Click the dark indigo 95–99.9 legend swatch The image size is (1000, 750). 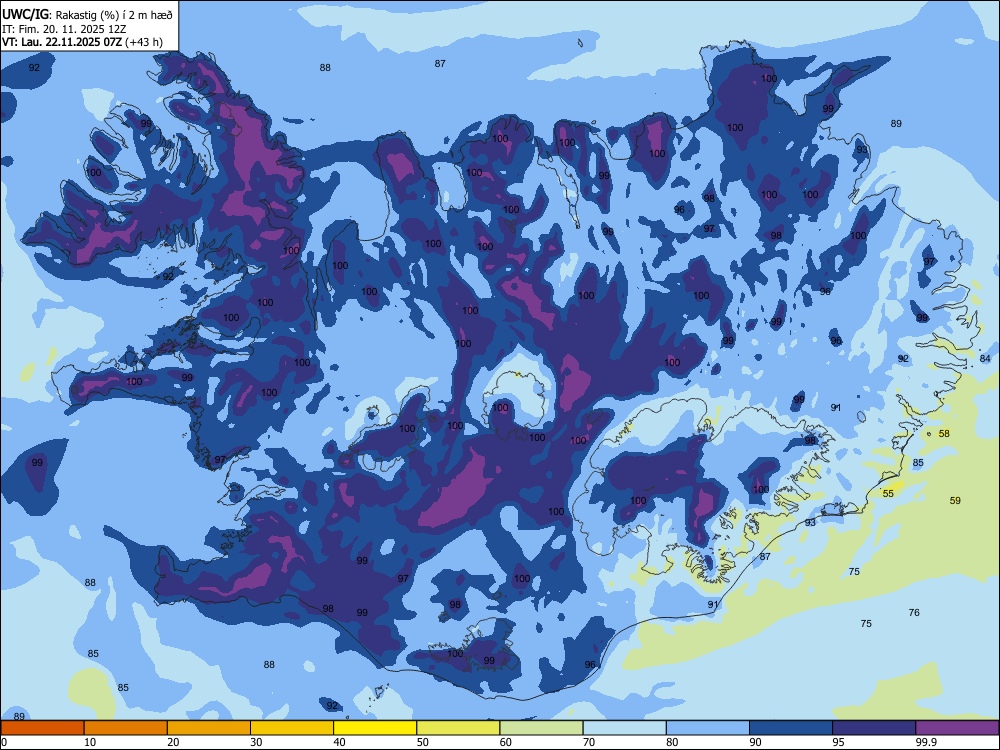click(x=874, y=728)
